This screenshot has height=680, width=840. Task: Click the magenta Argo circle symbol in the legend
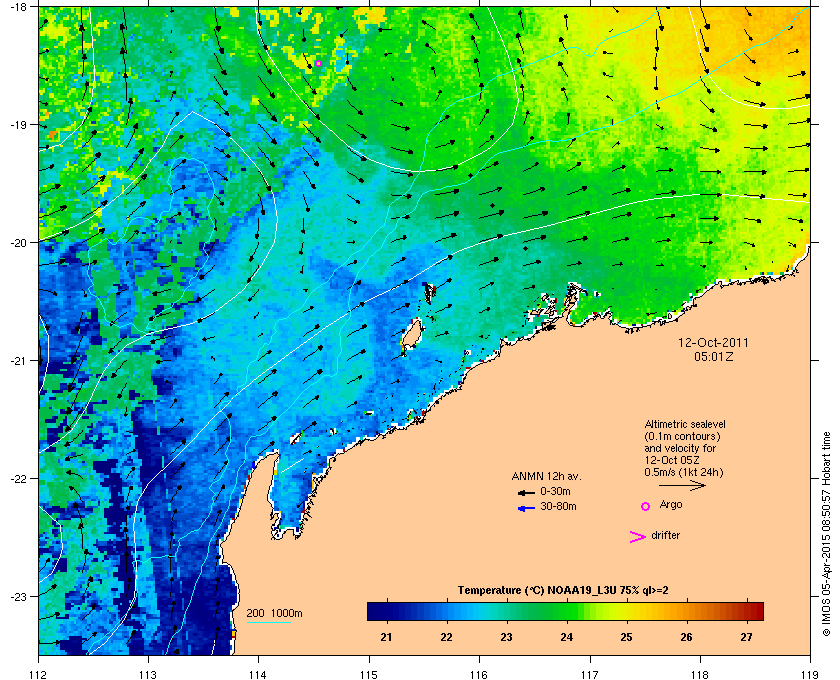[x=646, y=506]
